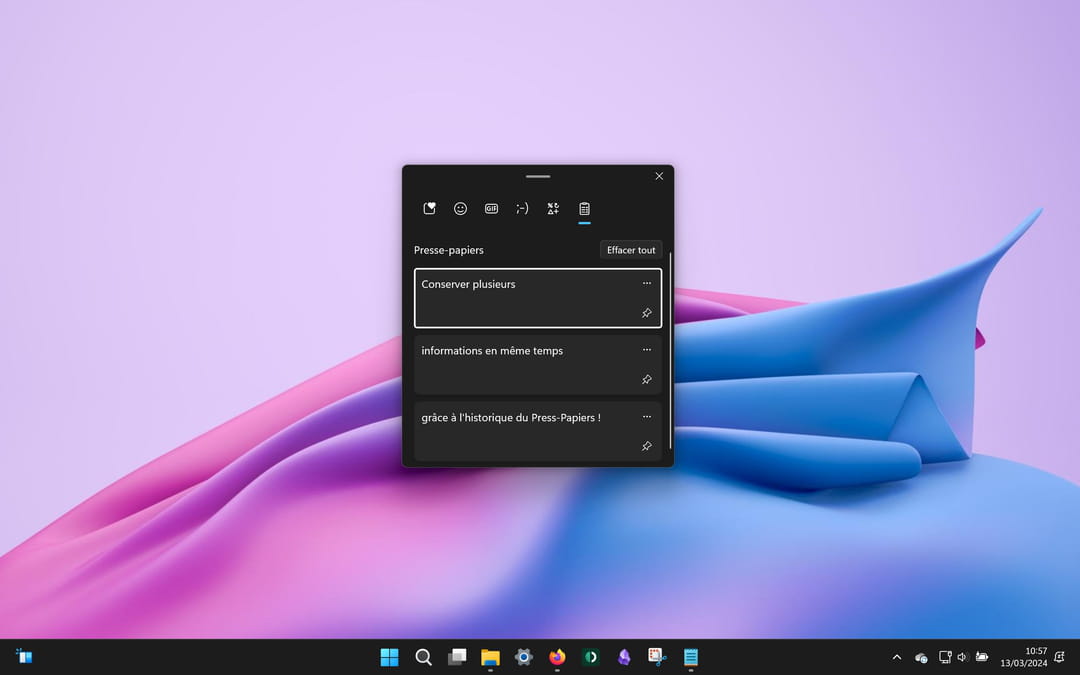
Task: Open the volume speaker tray icon
Action: [963, 657]
